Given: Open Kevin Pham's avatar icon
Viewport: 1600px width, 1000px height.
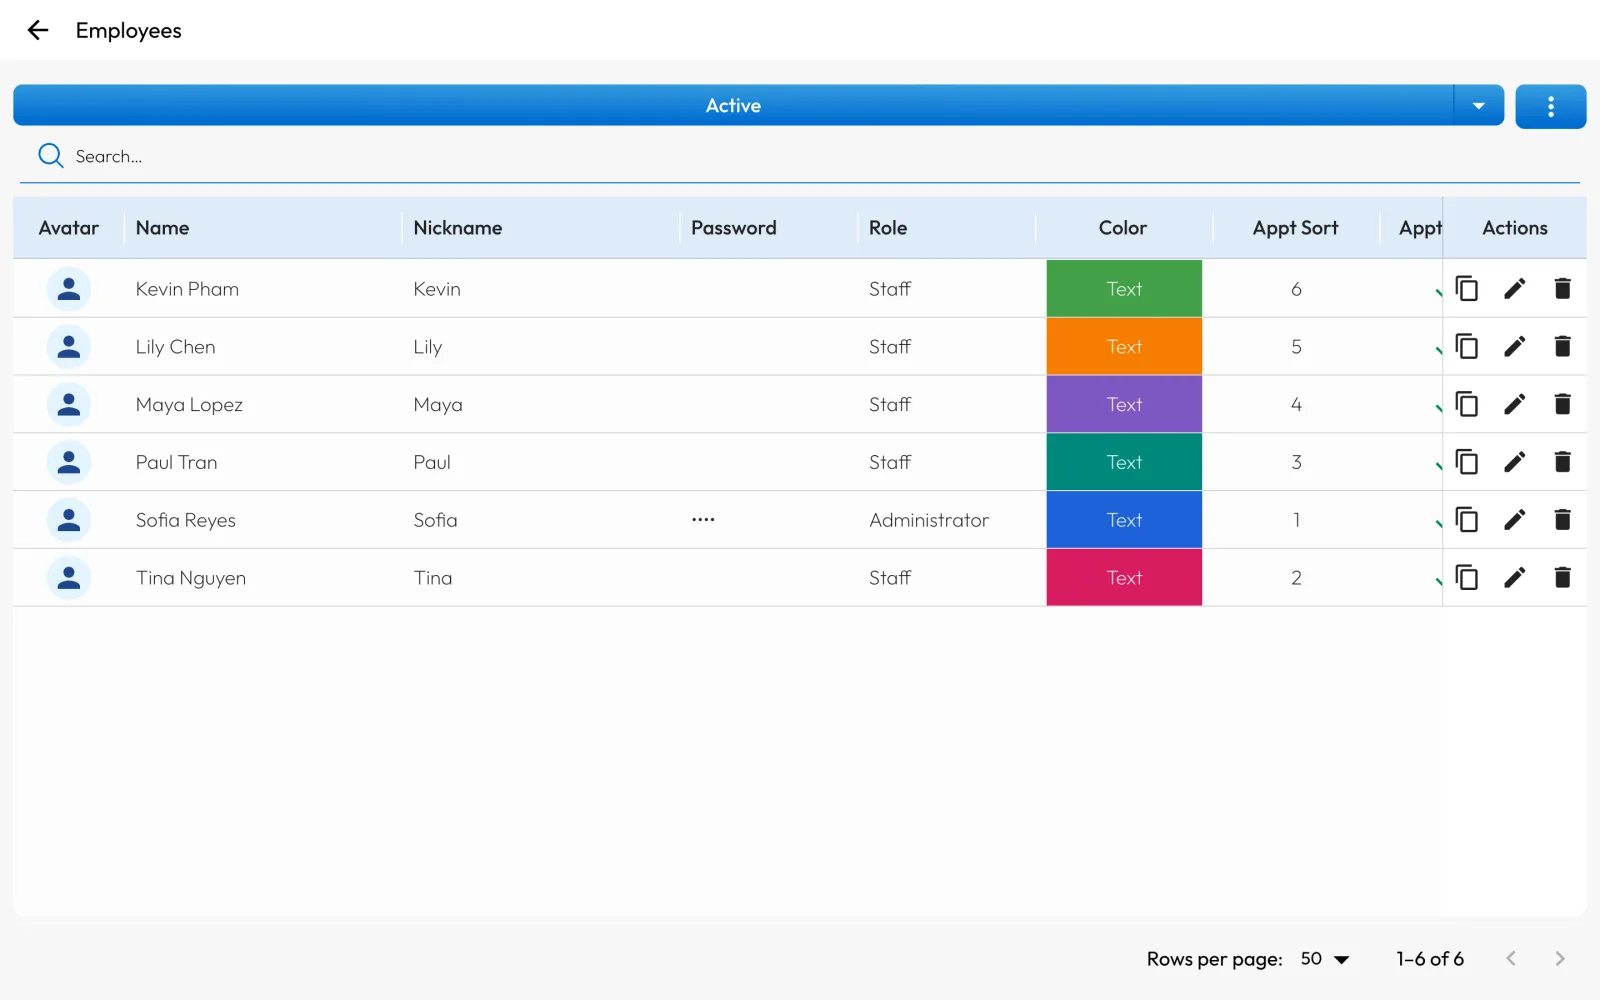Looking at the screenshot, I should pyautogui.click(x=69, y=289).
